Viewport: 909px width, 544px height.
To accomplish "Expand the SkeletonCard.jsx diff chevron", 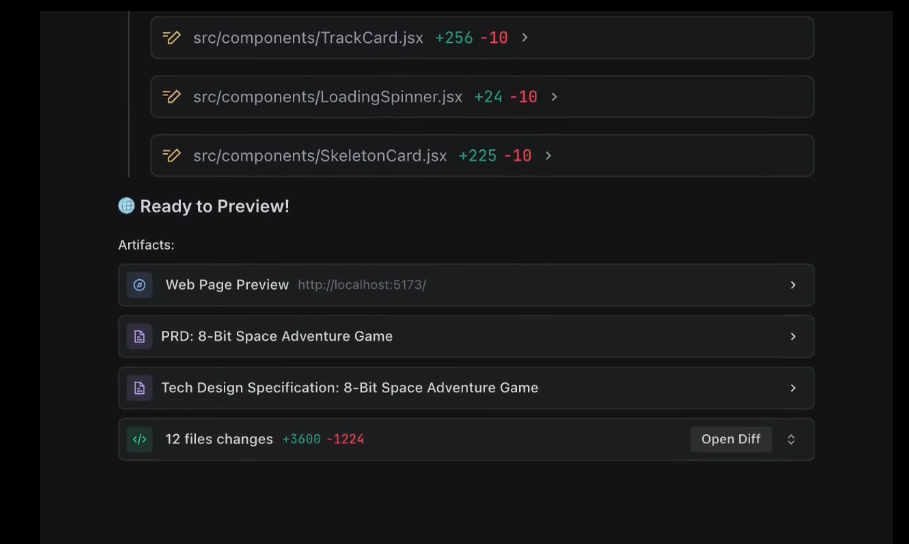I will coord(548,155).
